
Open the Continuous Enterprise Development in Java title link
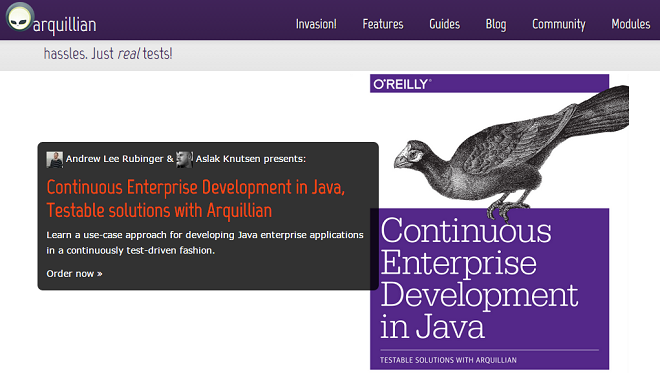point(196,199)
